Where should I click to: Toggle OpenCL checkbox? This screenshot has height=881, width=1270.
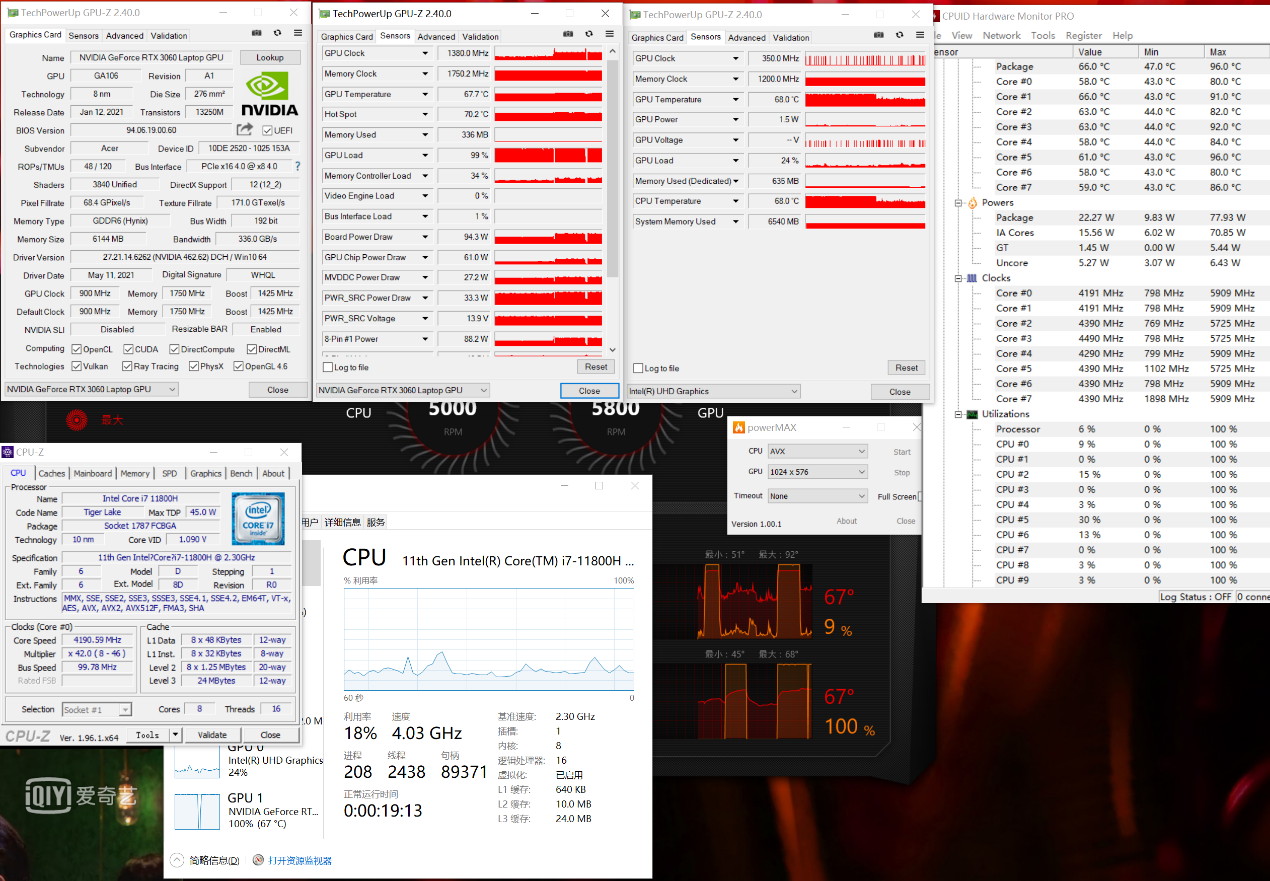click(77, 349)
